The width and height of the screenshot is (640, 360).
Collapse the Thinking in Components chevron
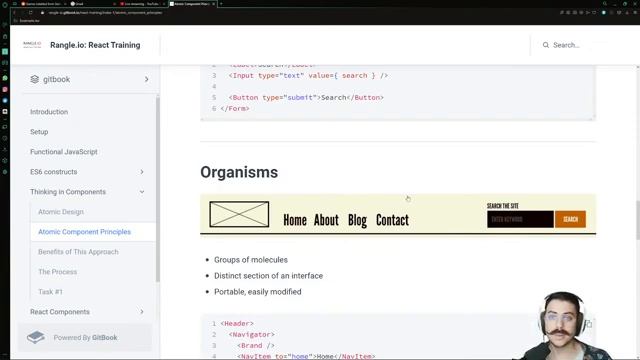[142, 192]
